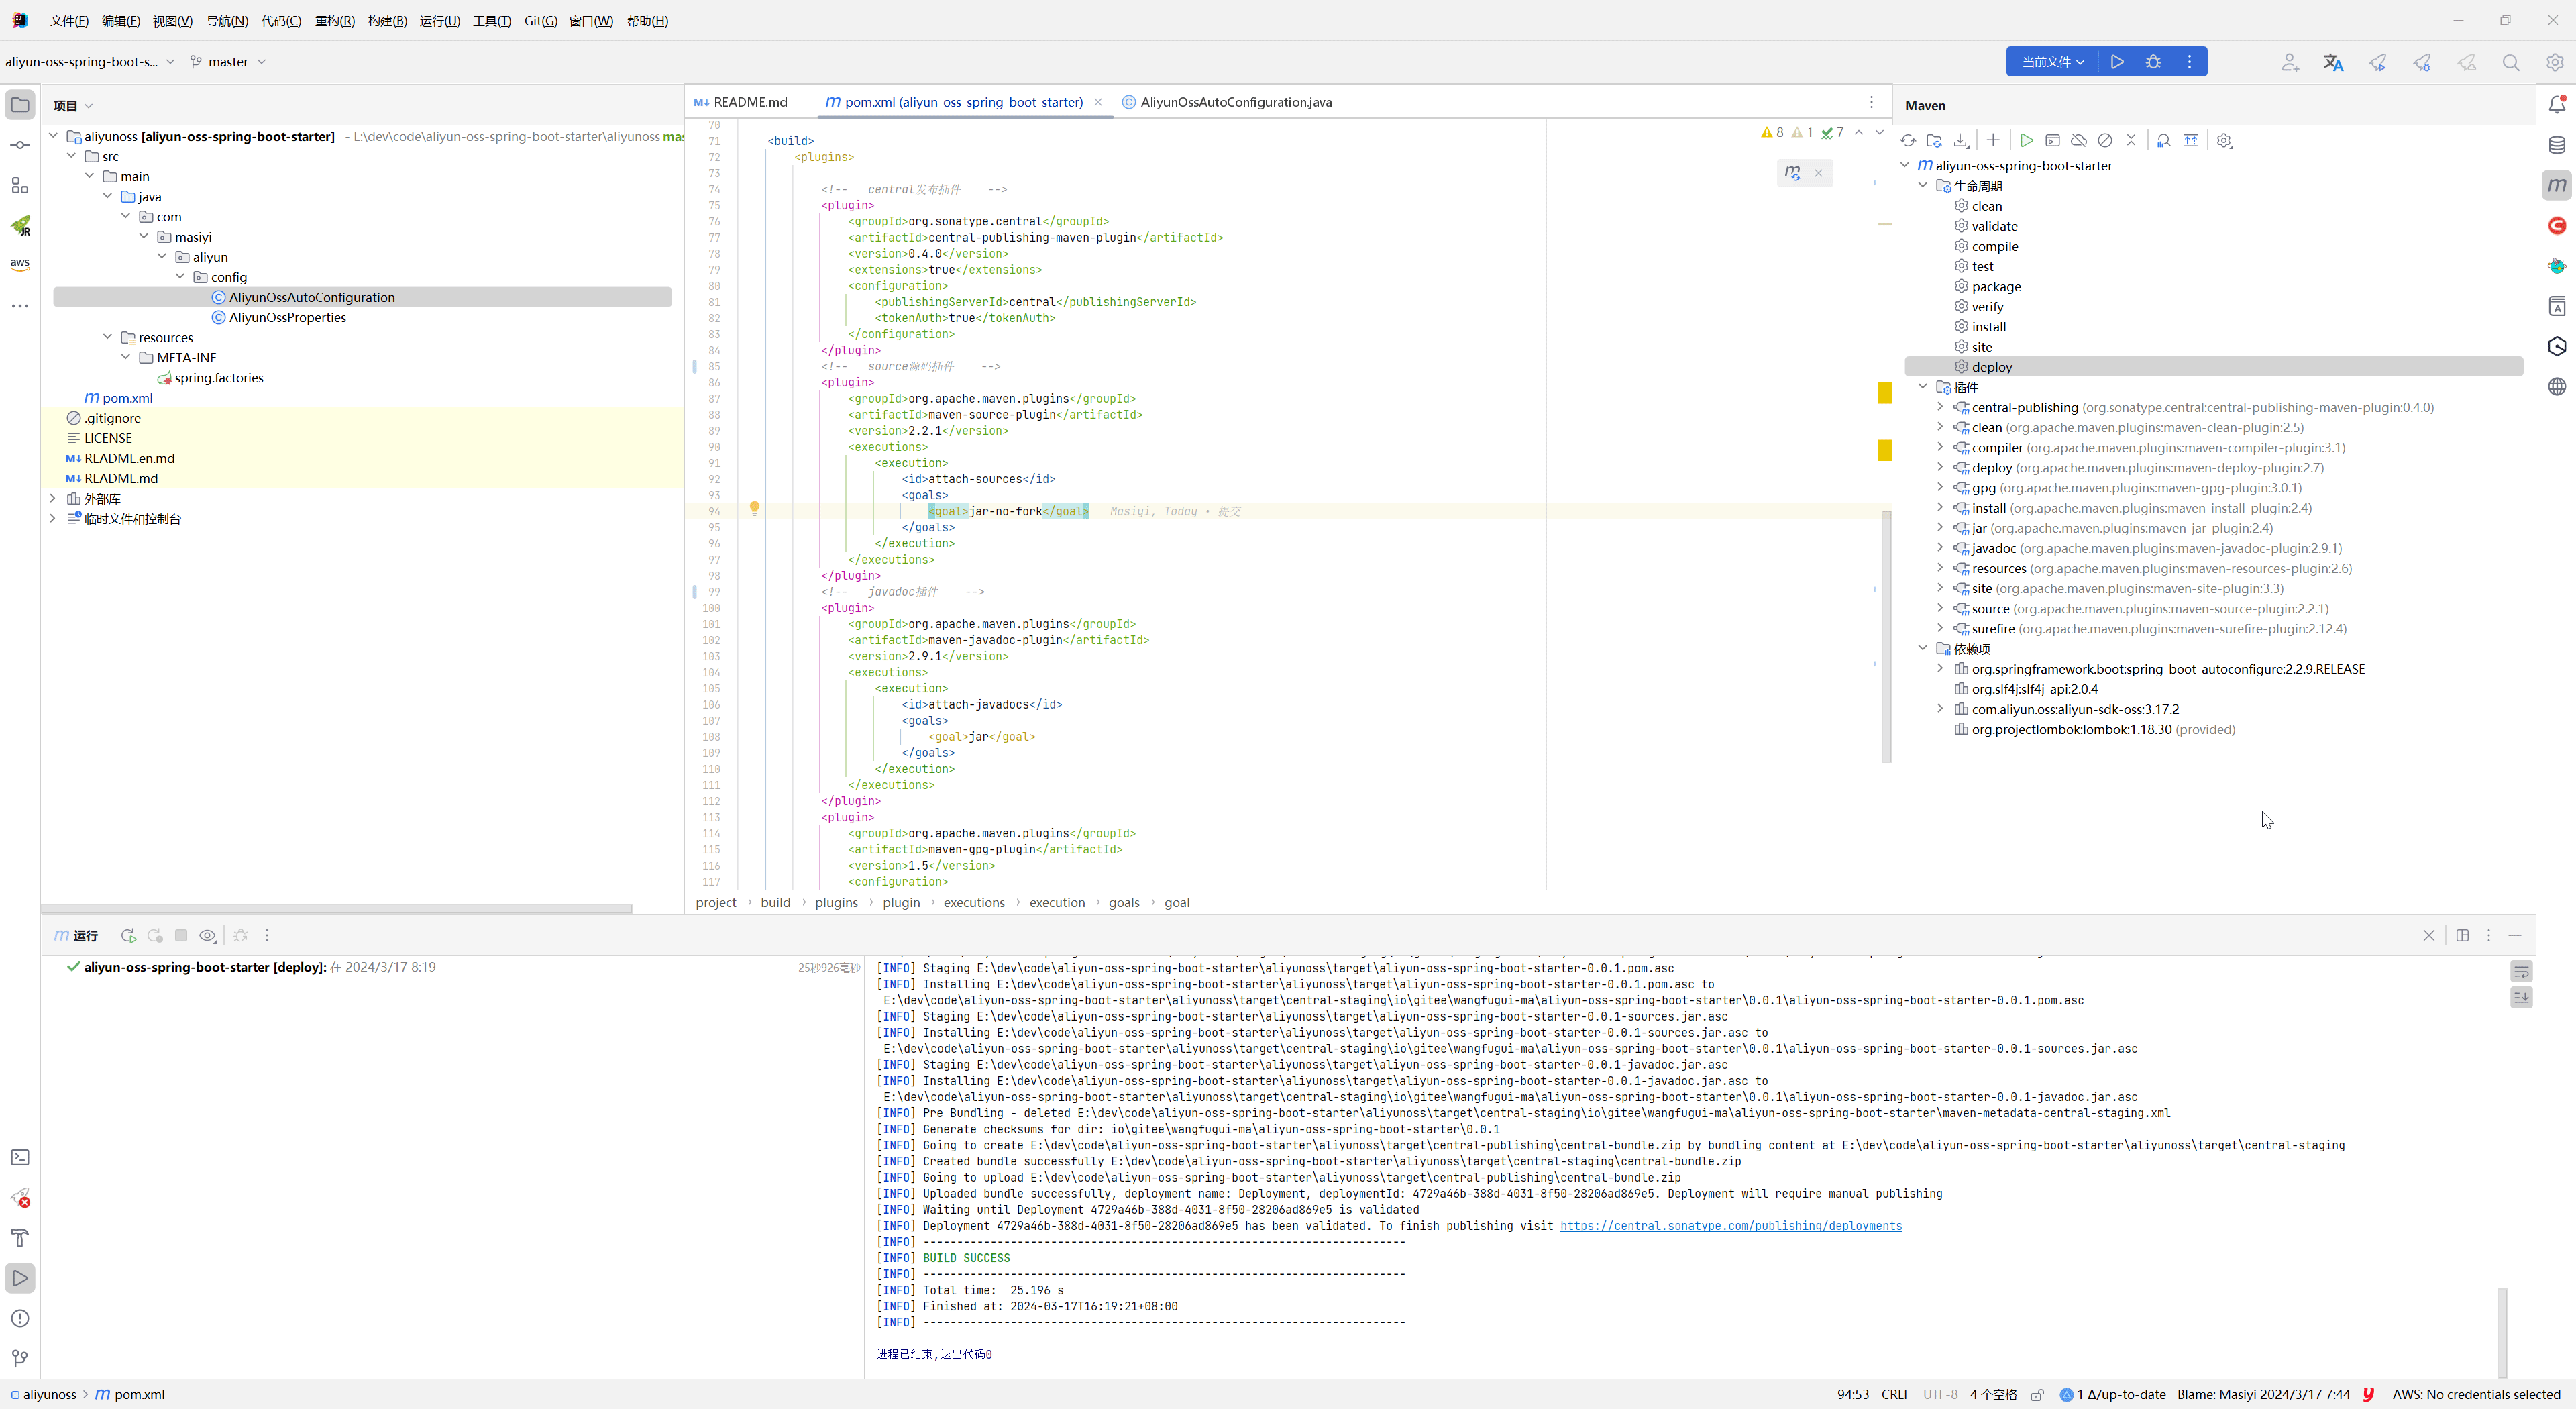Viewport: 2576px width, 1409px height.
Task: Select AliyunOssProperties in project tree
Action: 287,318
